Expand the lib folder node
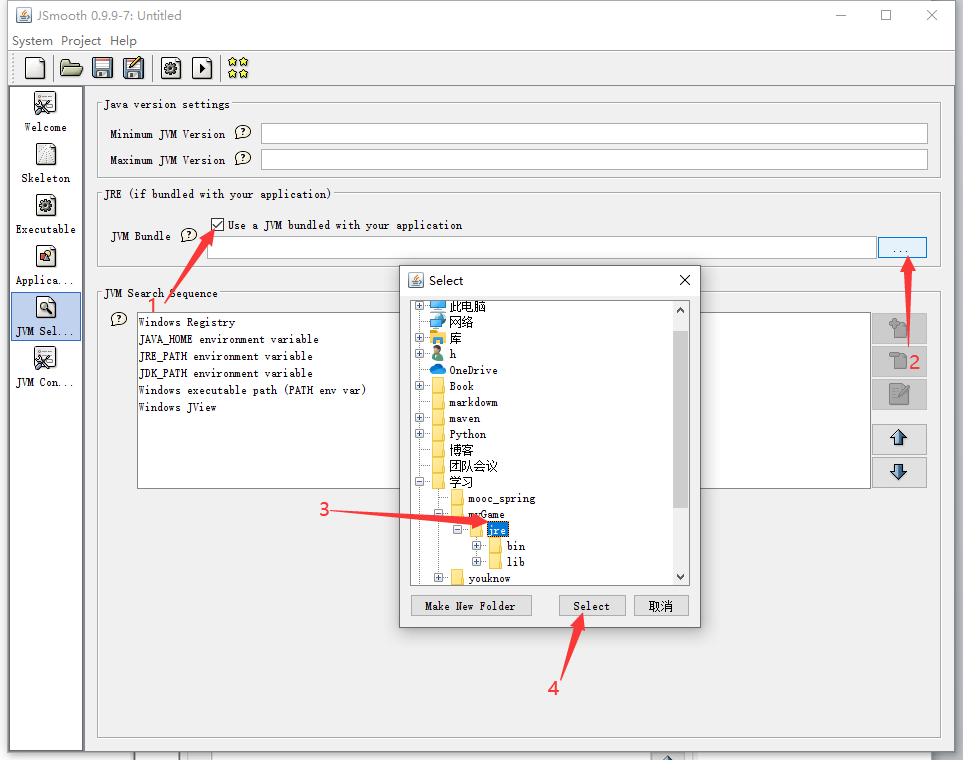Image resolution: width=963 pixels, height=760 pixels. tap(477, 561)
